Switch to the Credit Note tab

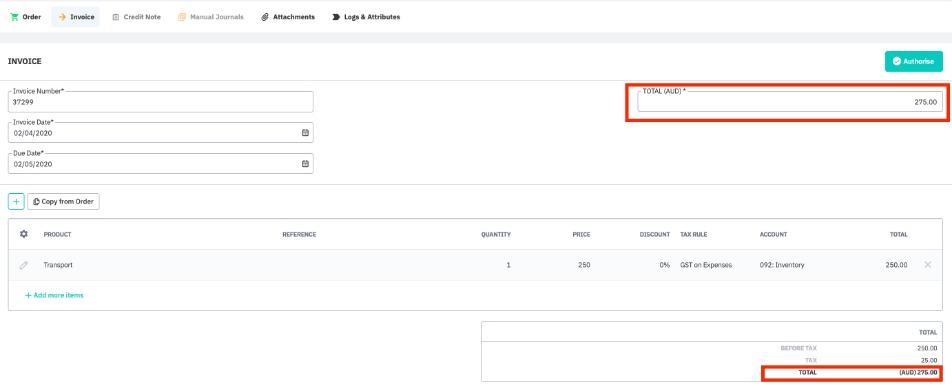point(137,17)
